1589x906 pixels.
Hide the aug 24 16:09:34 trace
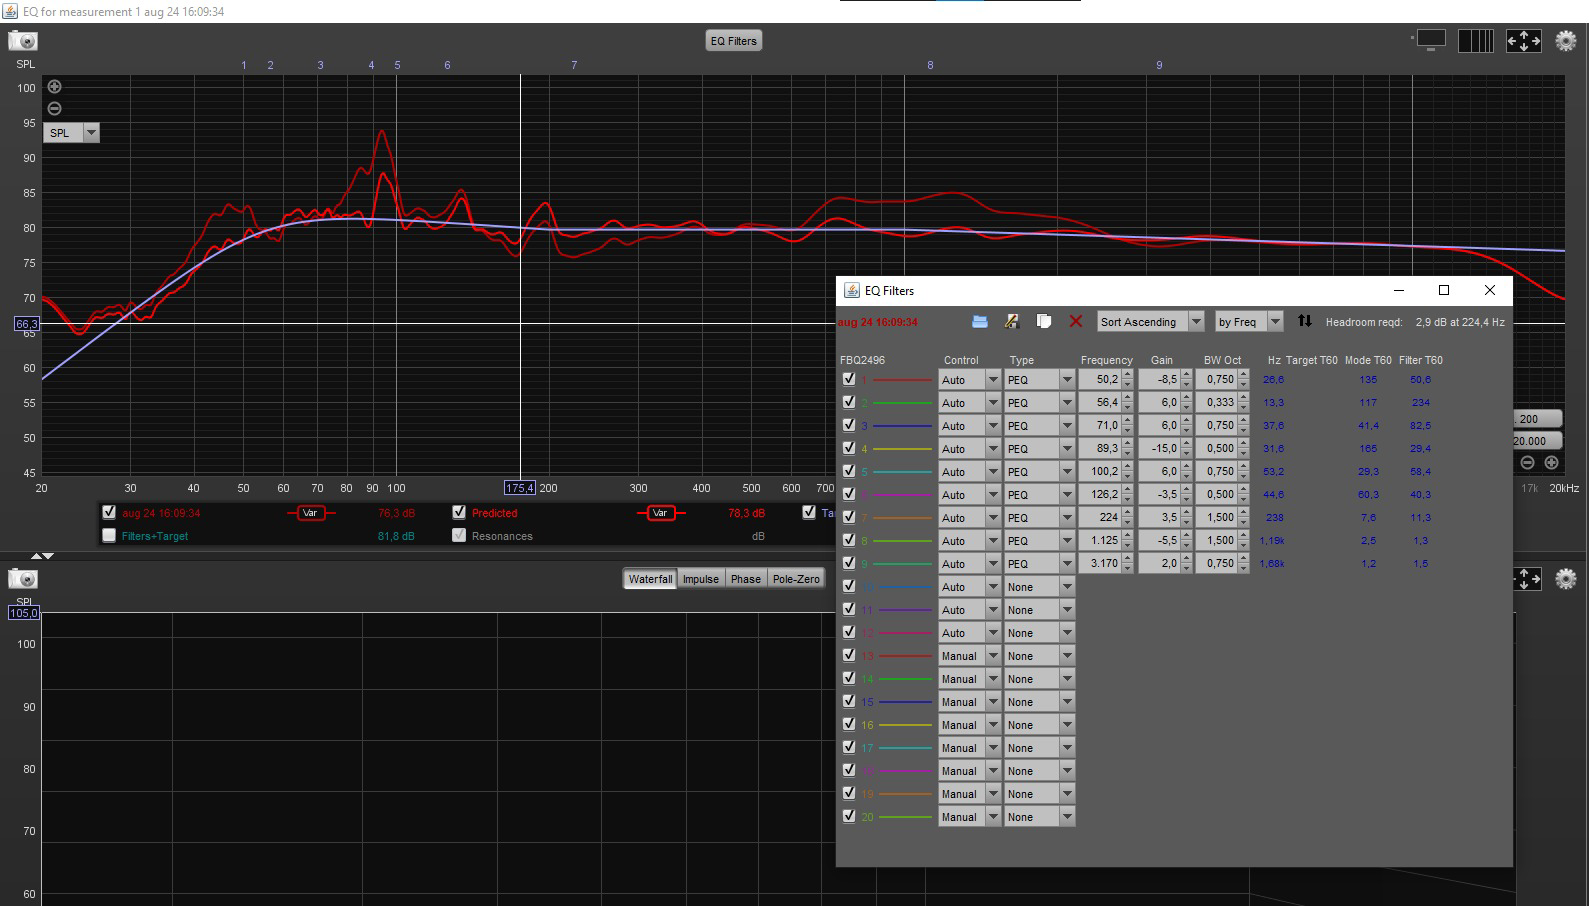click(x=109, y=512)
